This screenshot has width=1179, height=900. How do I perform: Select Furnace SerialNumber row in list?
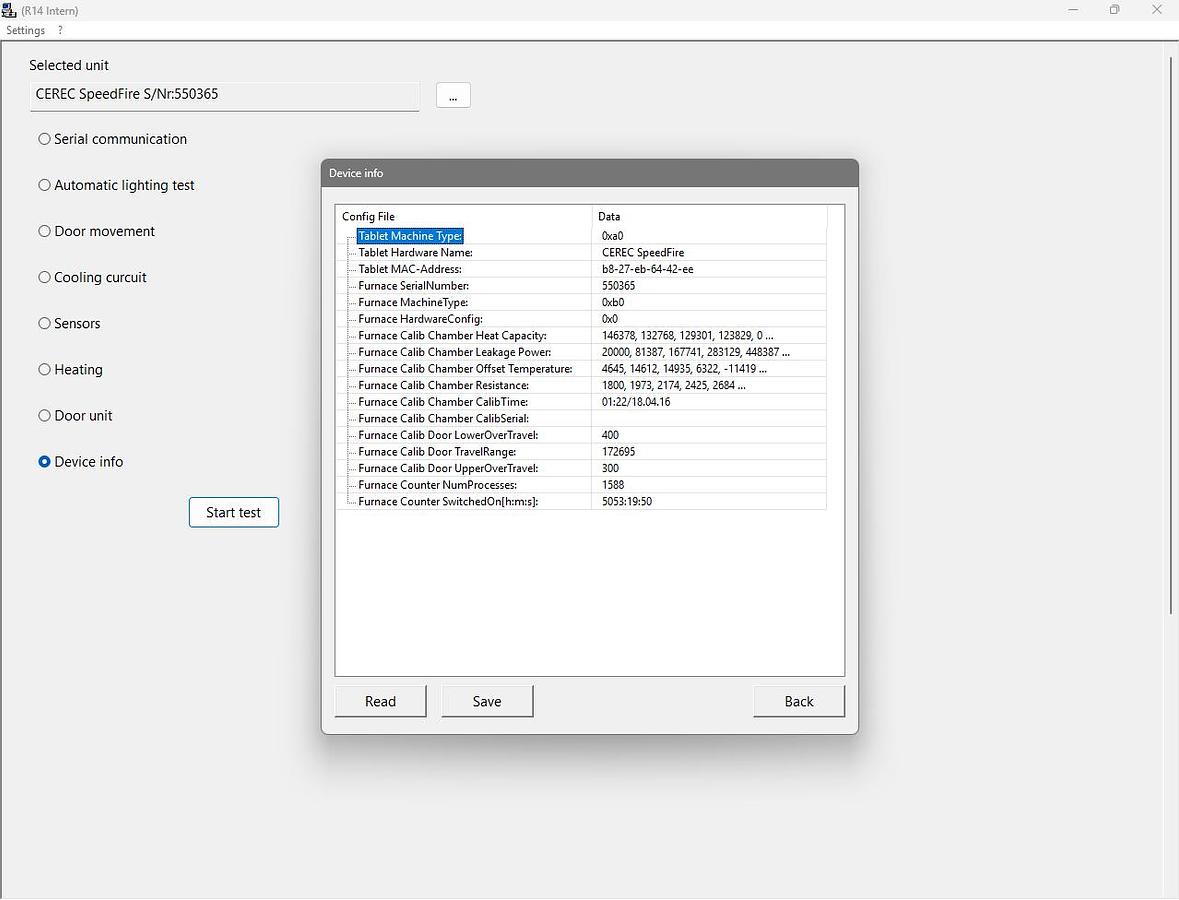(x=413, y=286)
